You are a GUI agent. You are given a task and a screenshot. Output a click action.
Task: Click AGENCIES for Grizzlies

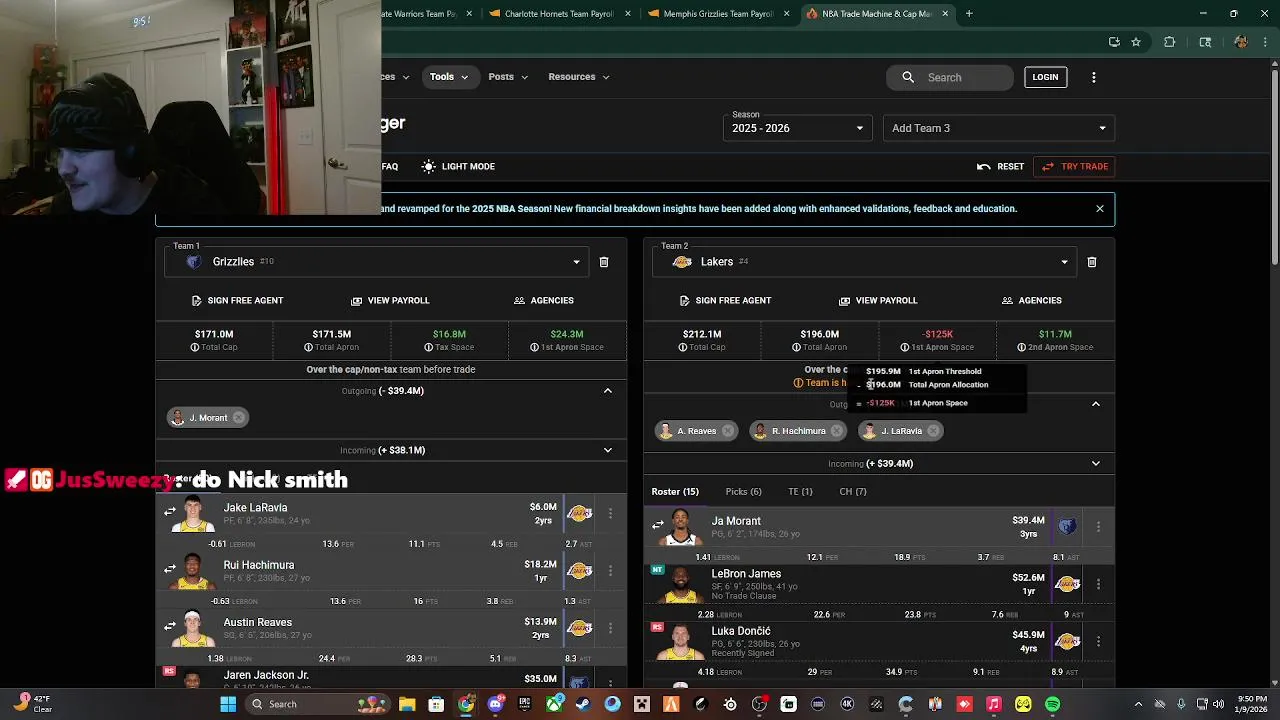coord(543,301)
